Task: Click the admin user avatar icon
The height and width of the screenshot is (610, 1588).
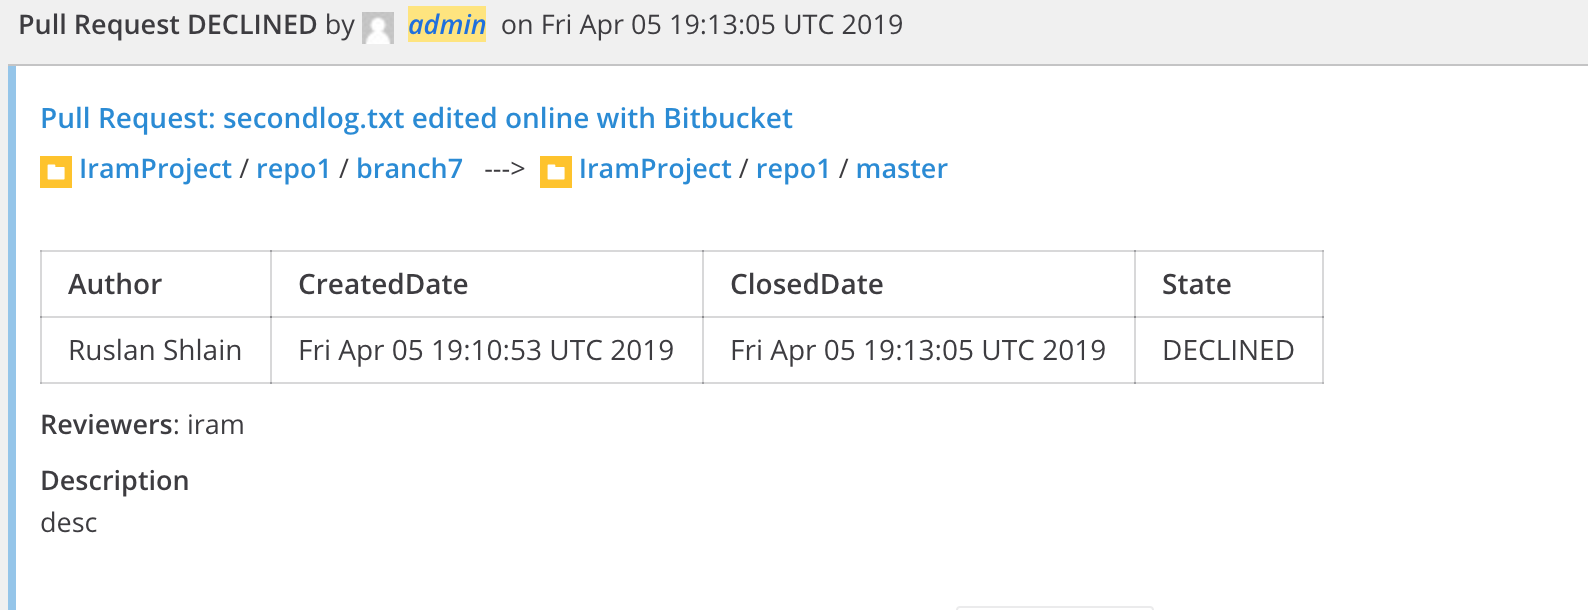Action: coord(377,28)
